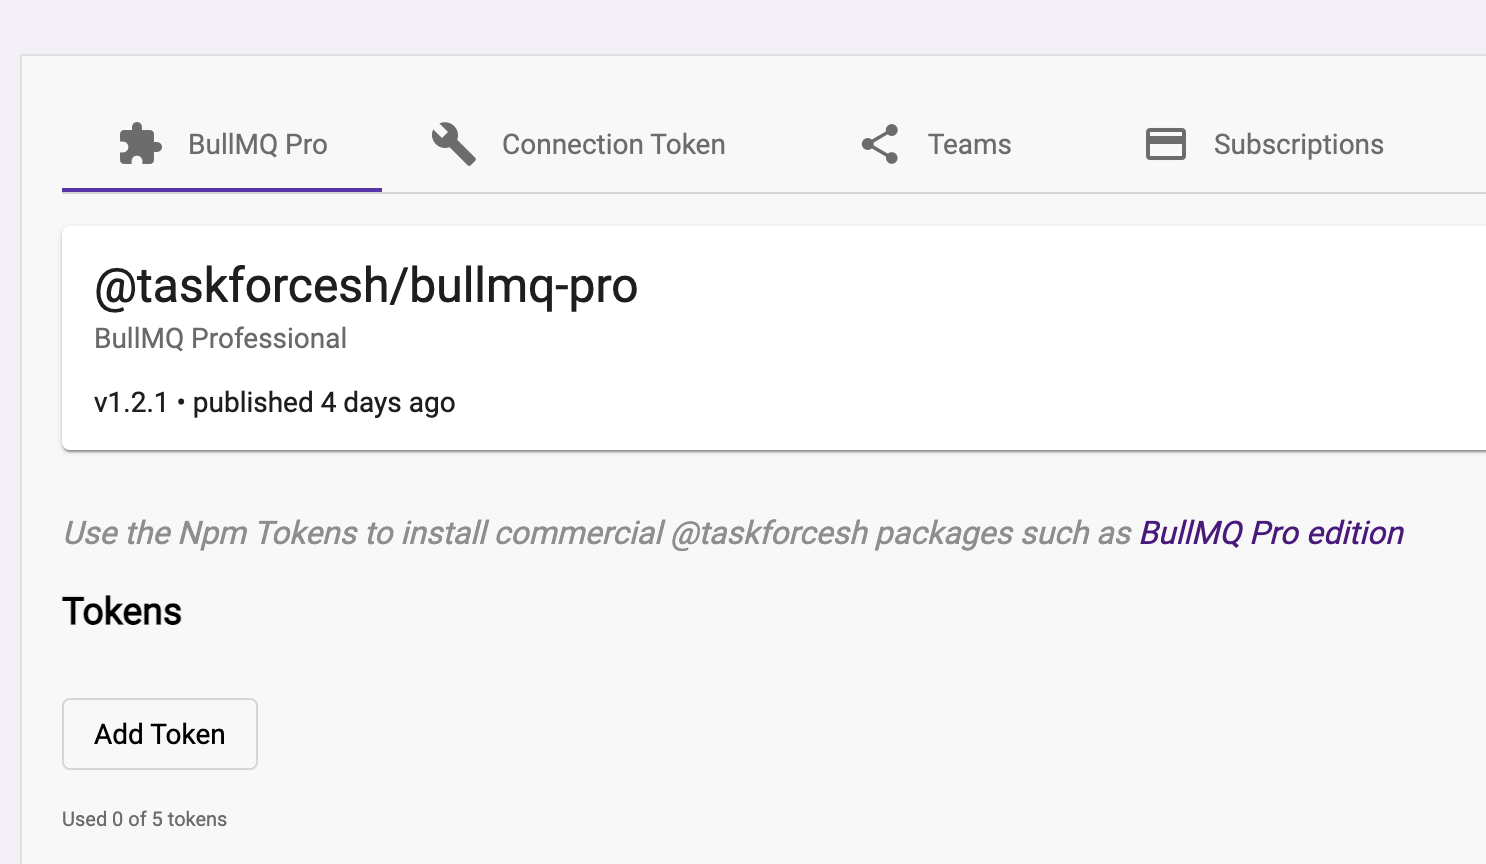Click the wrench icon for Connection Token
The image size is (1486, 864).
tap(453, 144)
